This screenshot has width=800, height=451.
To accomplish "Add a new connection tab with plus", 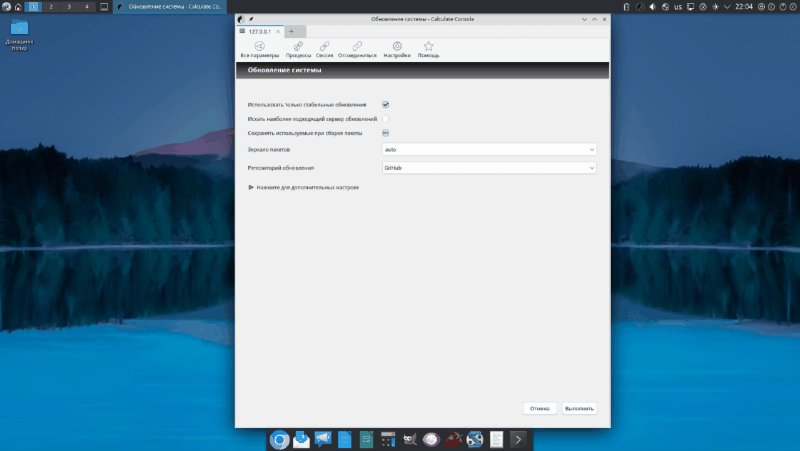I will (291, 32).
